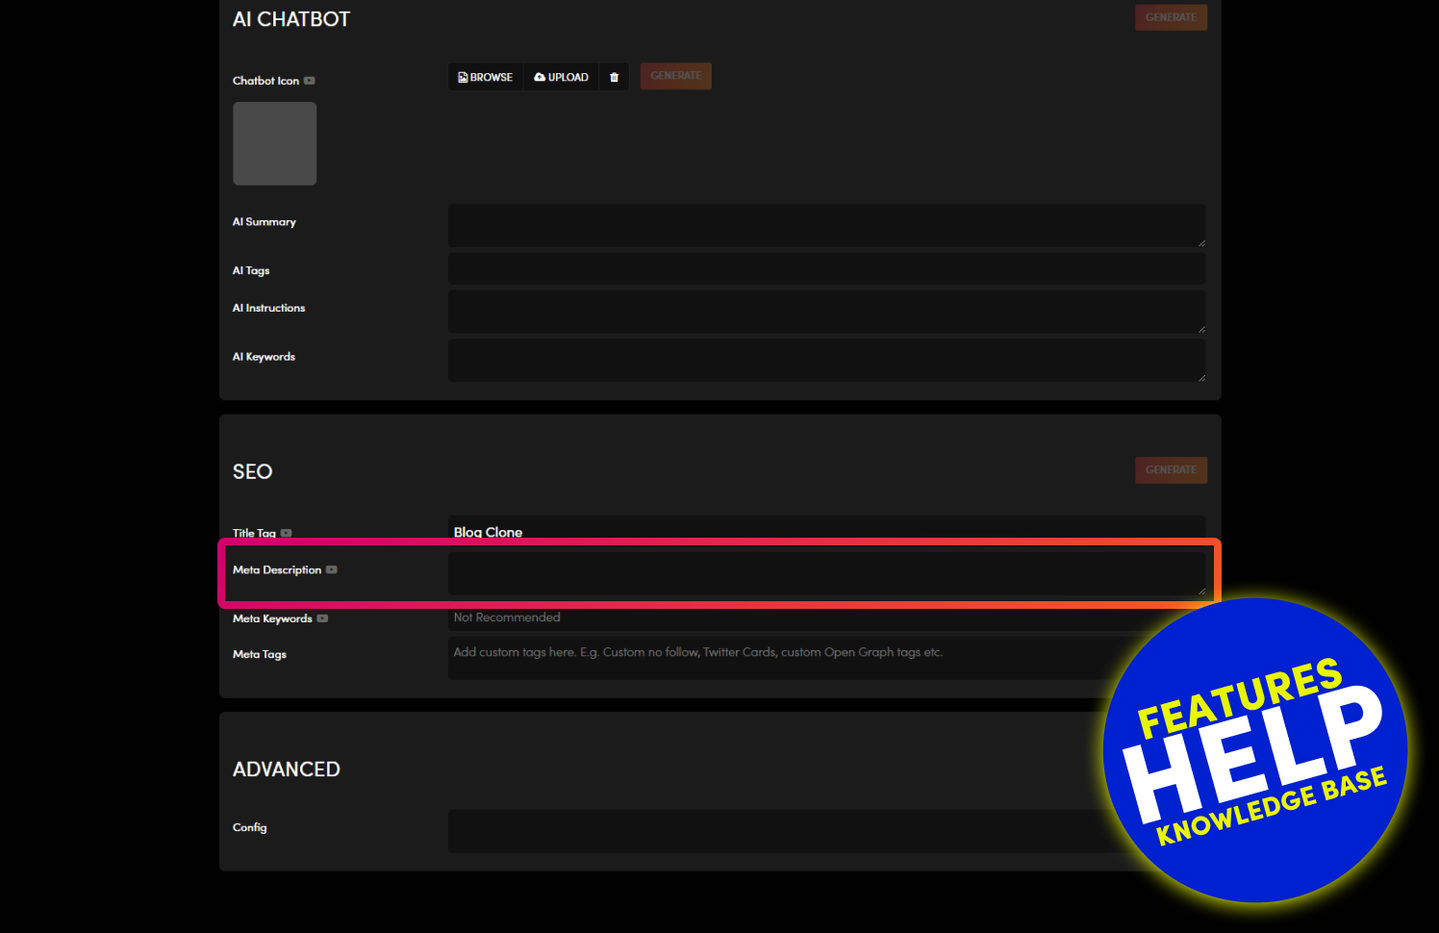Click the trash icon beside Upload
1439x933 pixels.
tap(614, 77)
